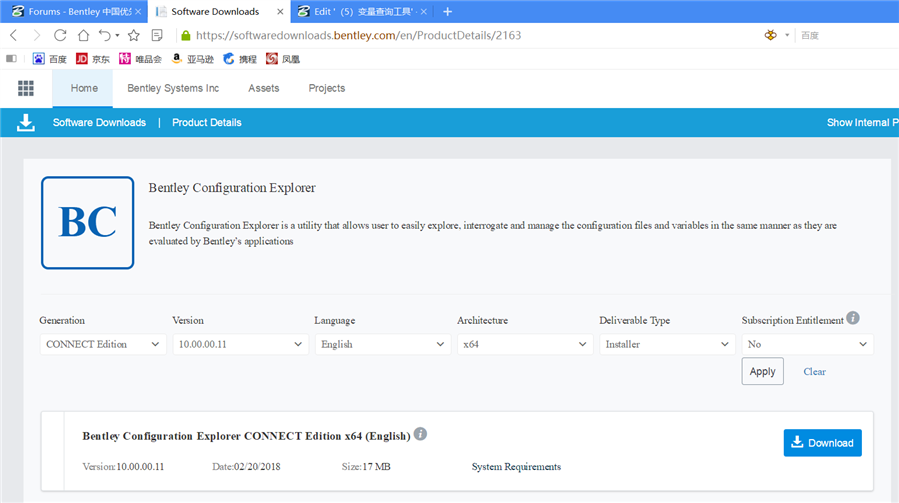Open the search engine selector icon
The width and height of the screenshot is (899, 503).
click(x=771, y=36)
